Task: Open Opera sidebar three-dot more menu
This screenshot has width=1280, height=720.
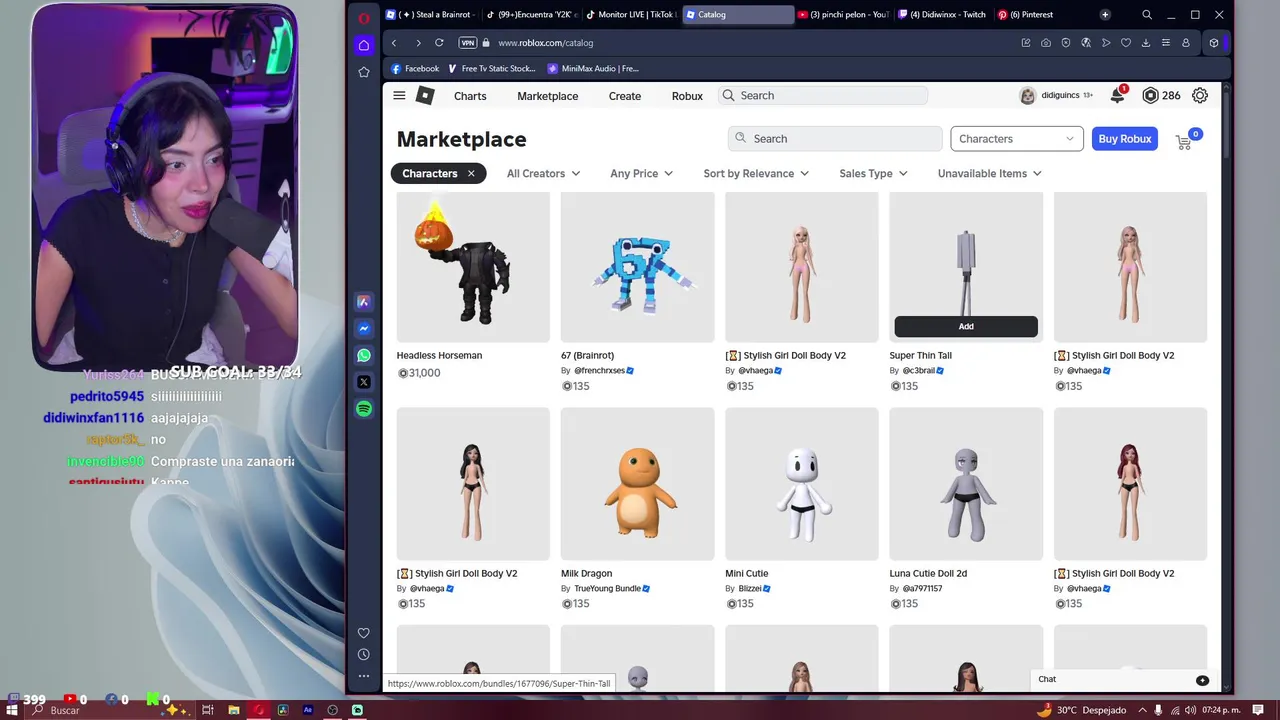Action: tap(364, 676)
